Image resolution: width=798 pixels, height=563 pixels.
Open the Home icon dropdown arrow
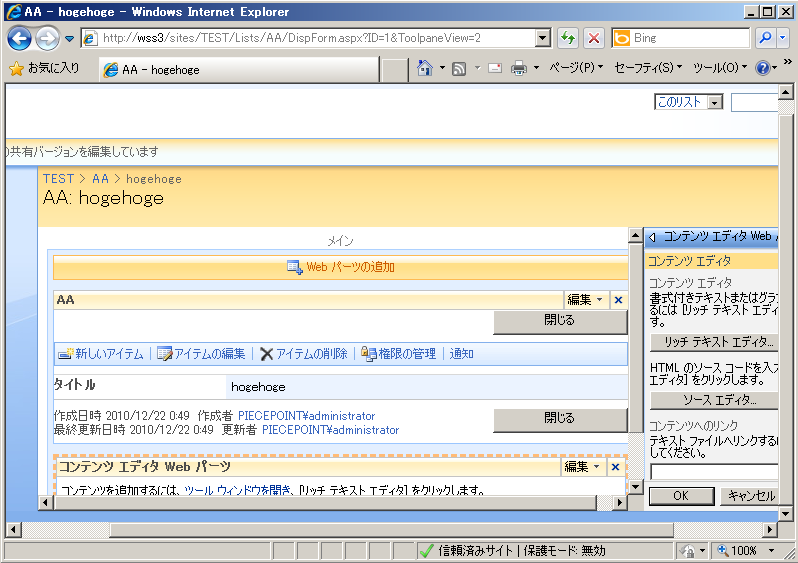pyautogui.click(x=442, y=68)
